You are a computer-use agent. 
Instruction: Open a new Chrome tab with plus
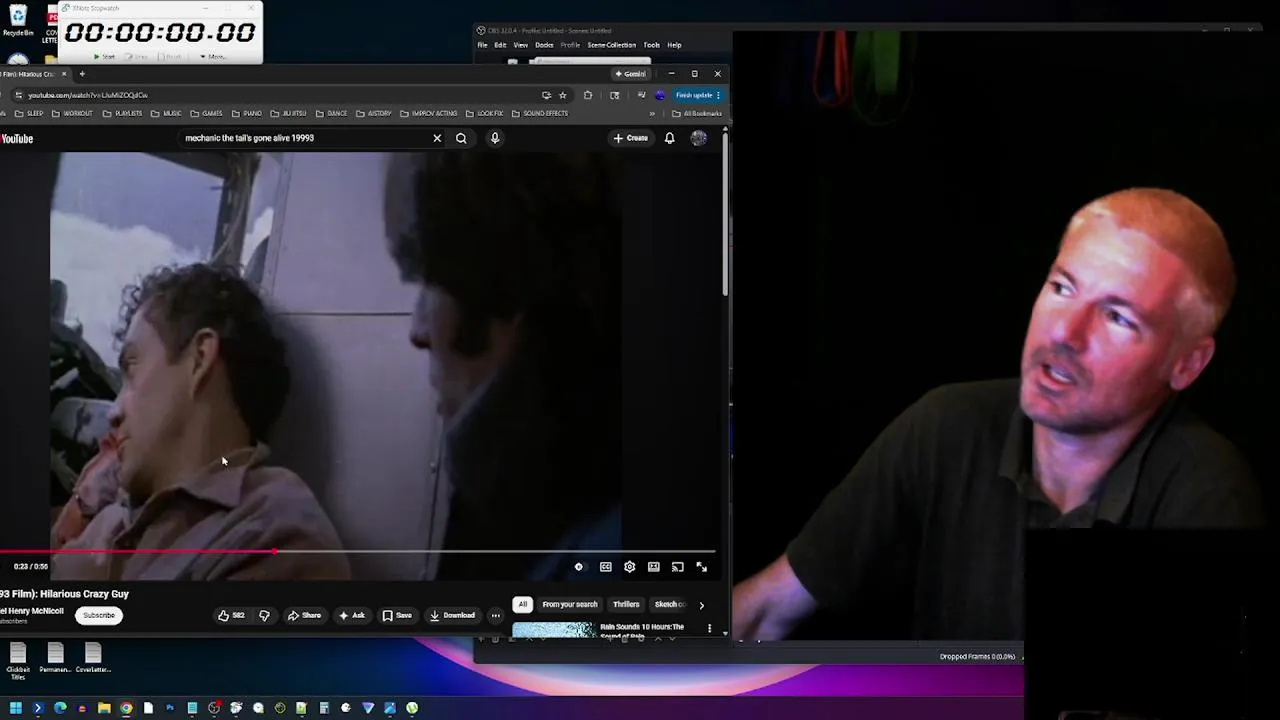pos(82,74)
